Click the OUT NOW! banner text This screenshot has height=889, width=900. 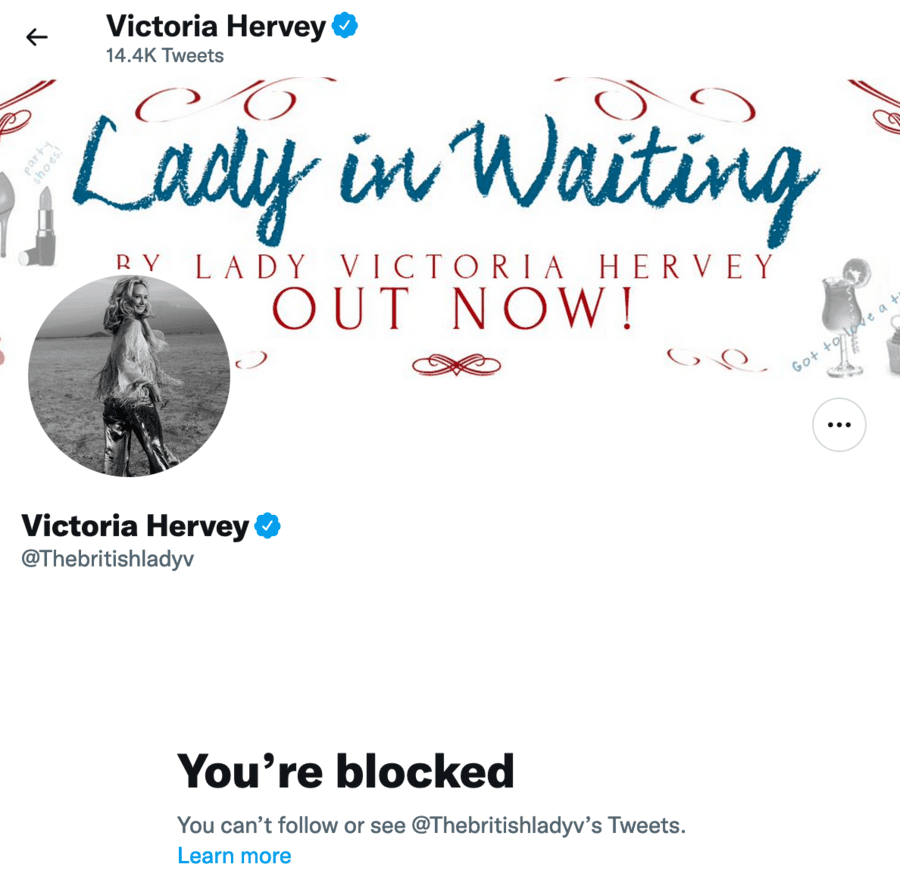pos(453,308)
